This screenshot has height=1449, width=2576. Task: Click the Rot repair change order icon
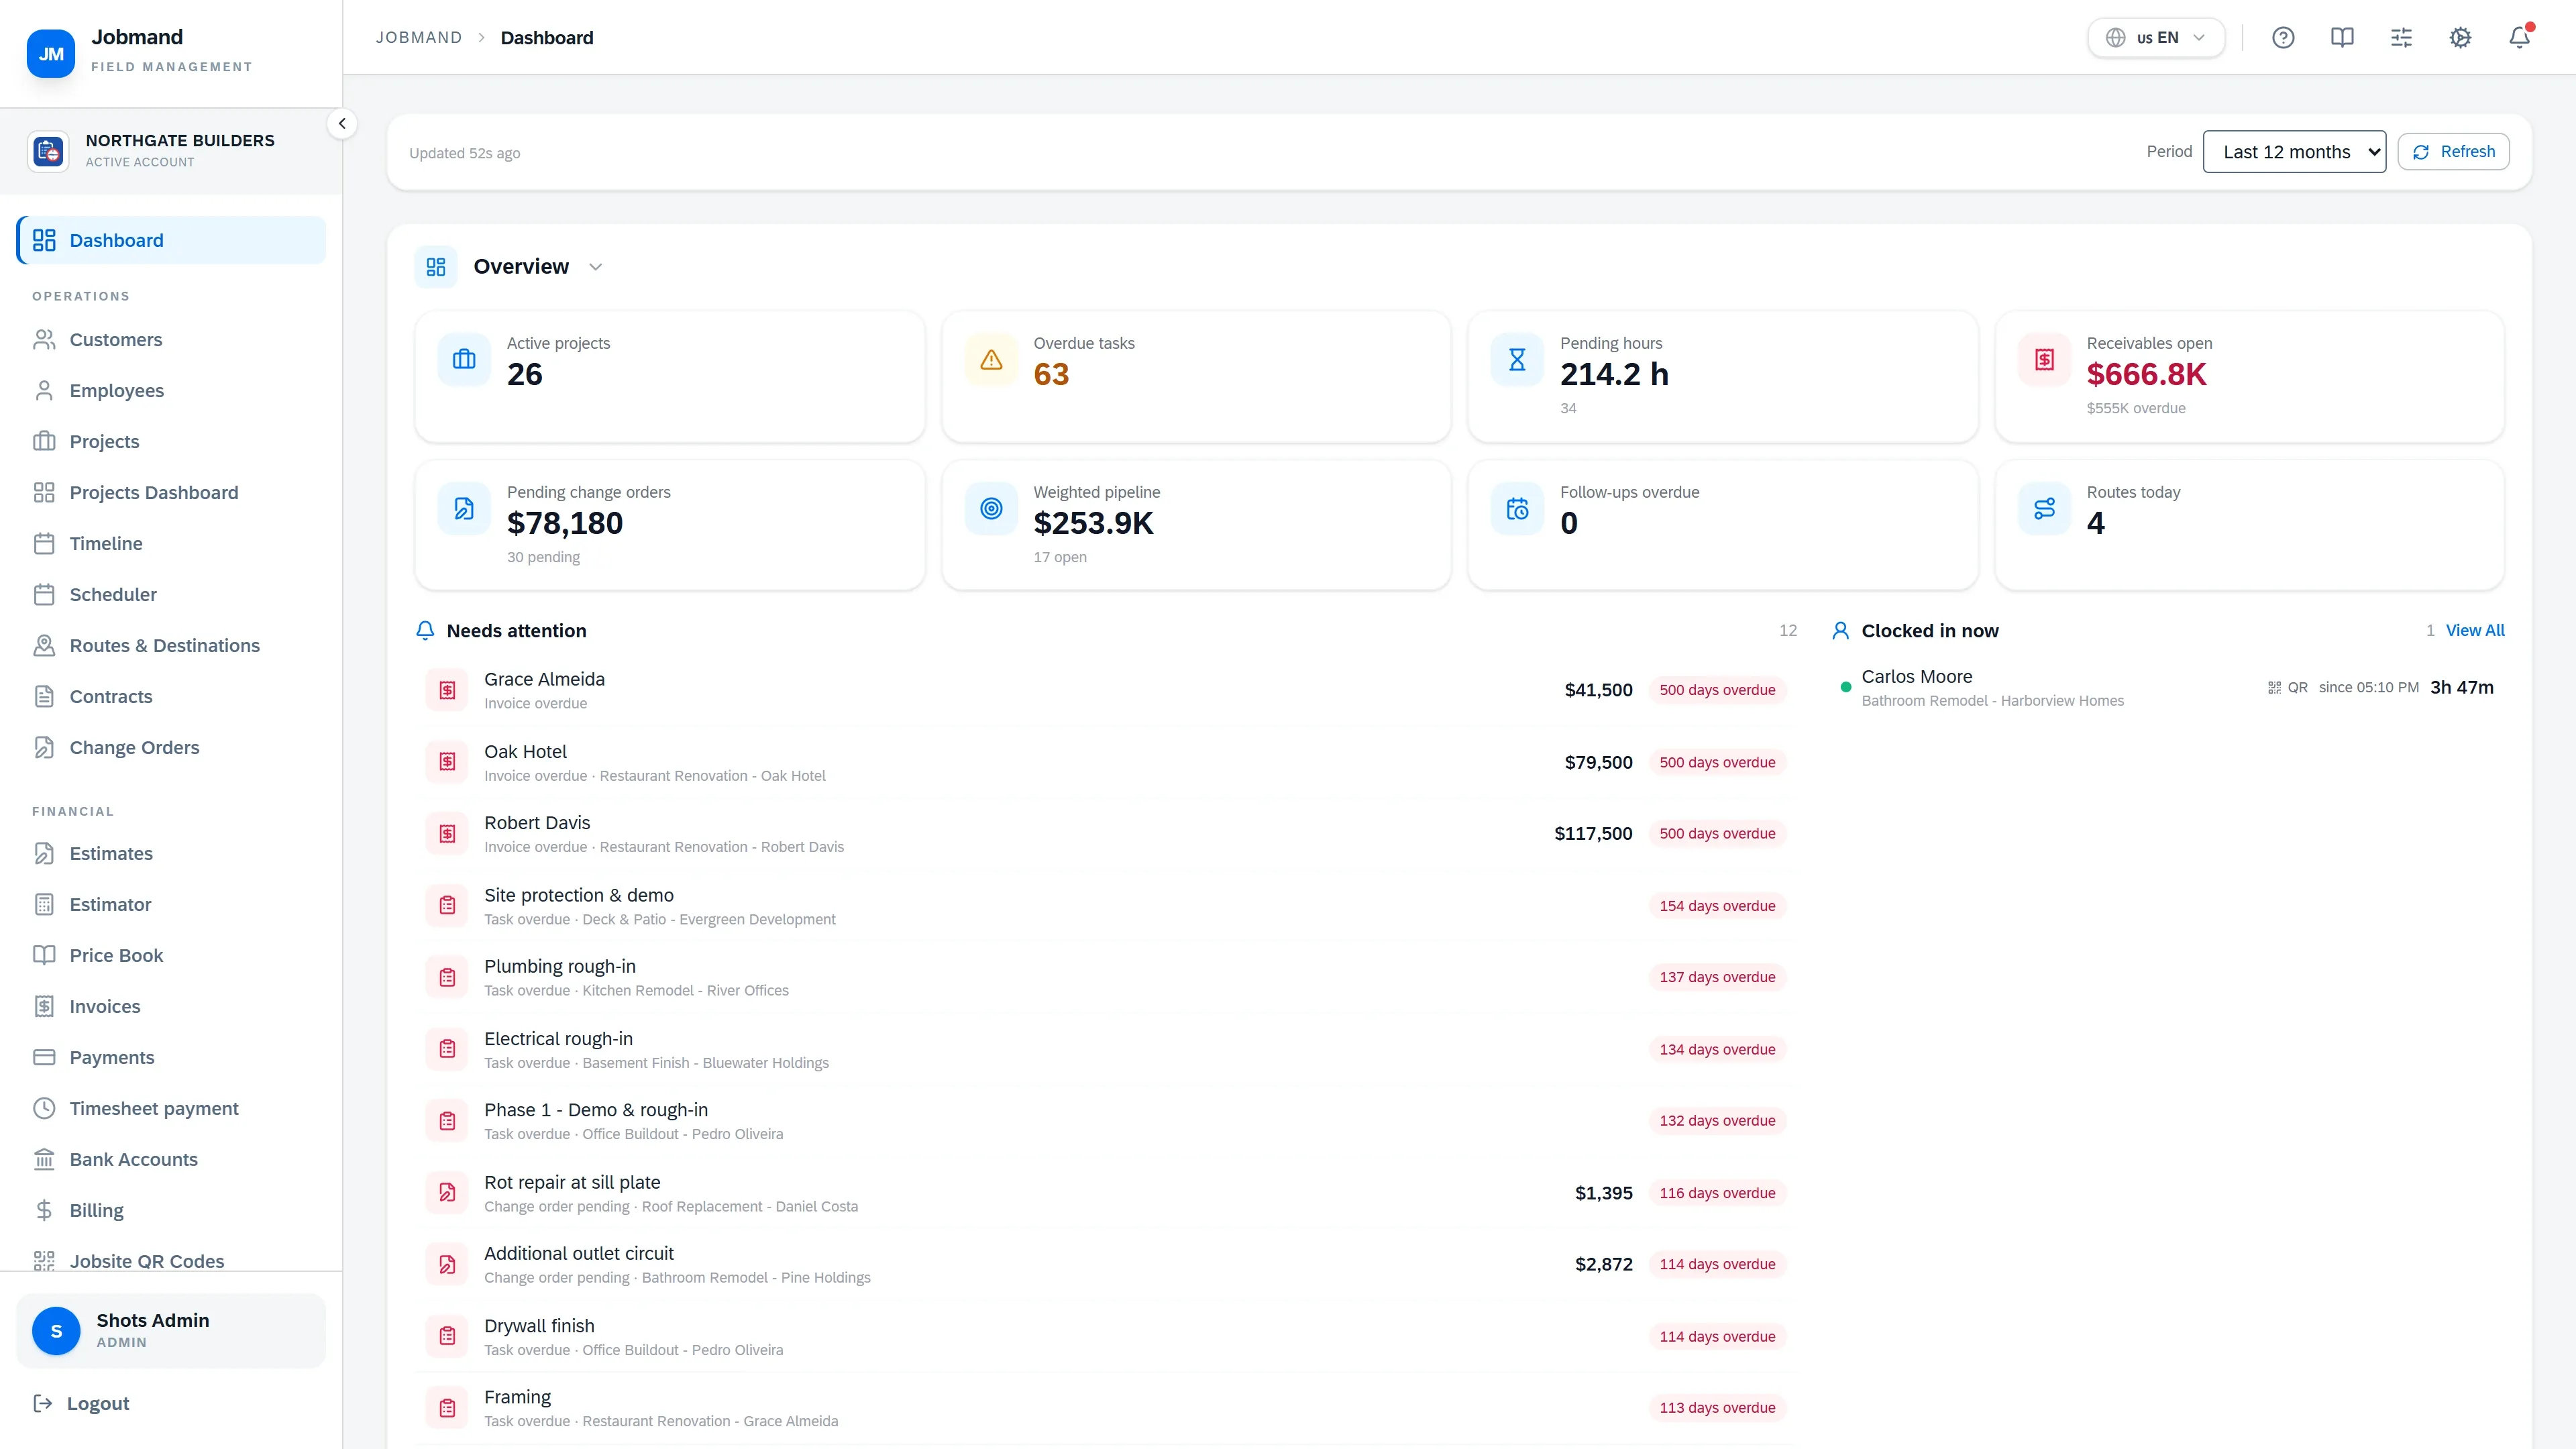(x=447, y=1193)
